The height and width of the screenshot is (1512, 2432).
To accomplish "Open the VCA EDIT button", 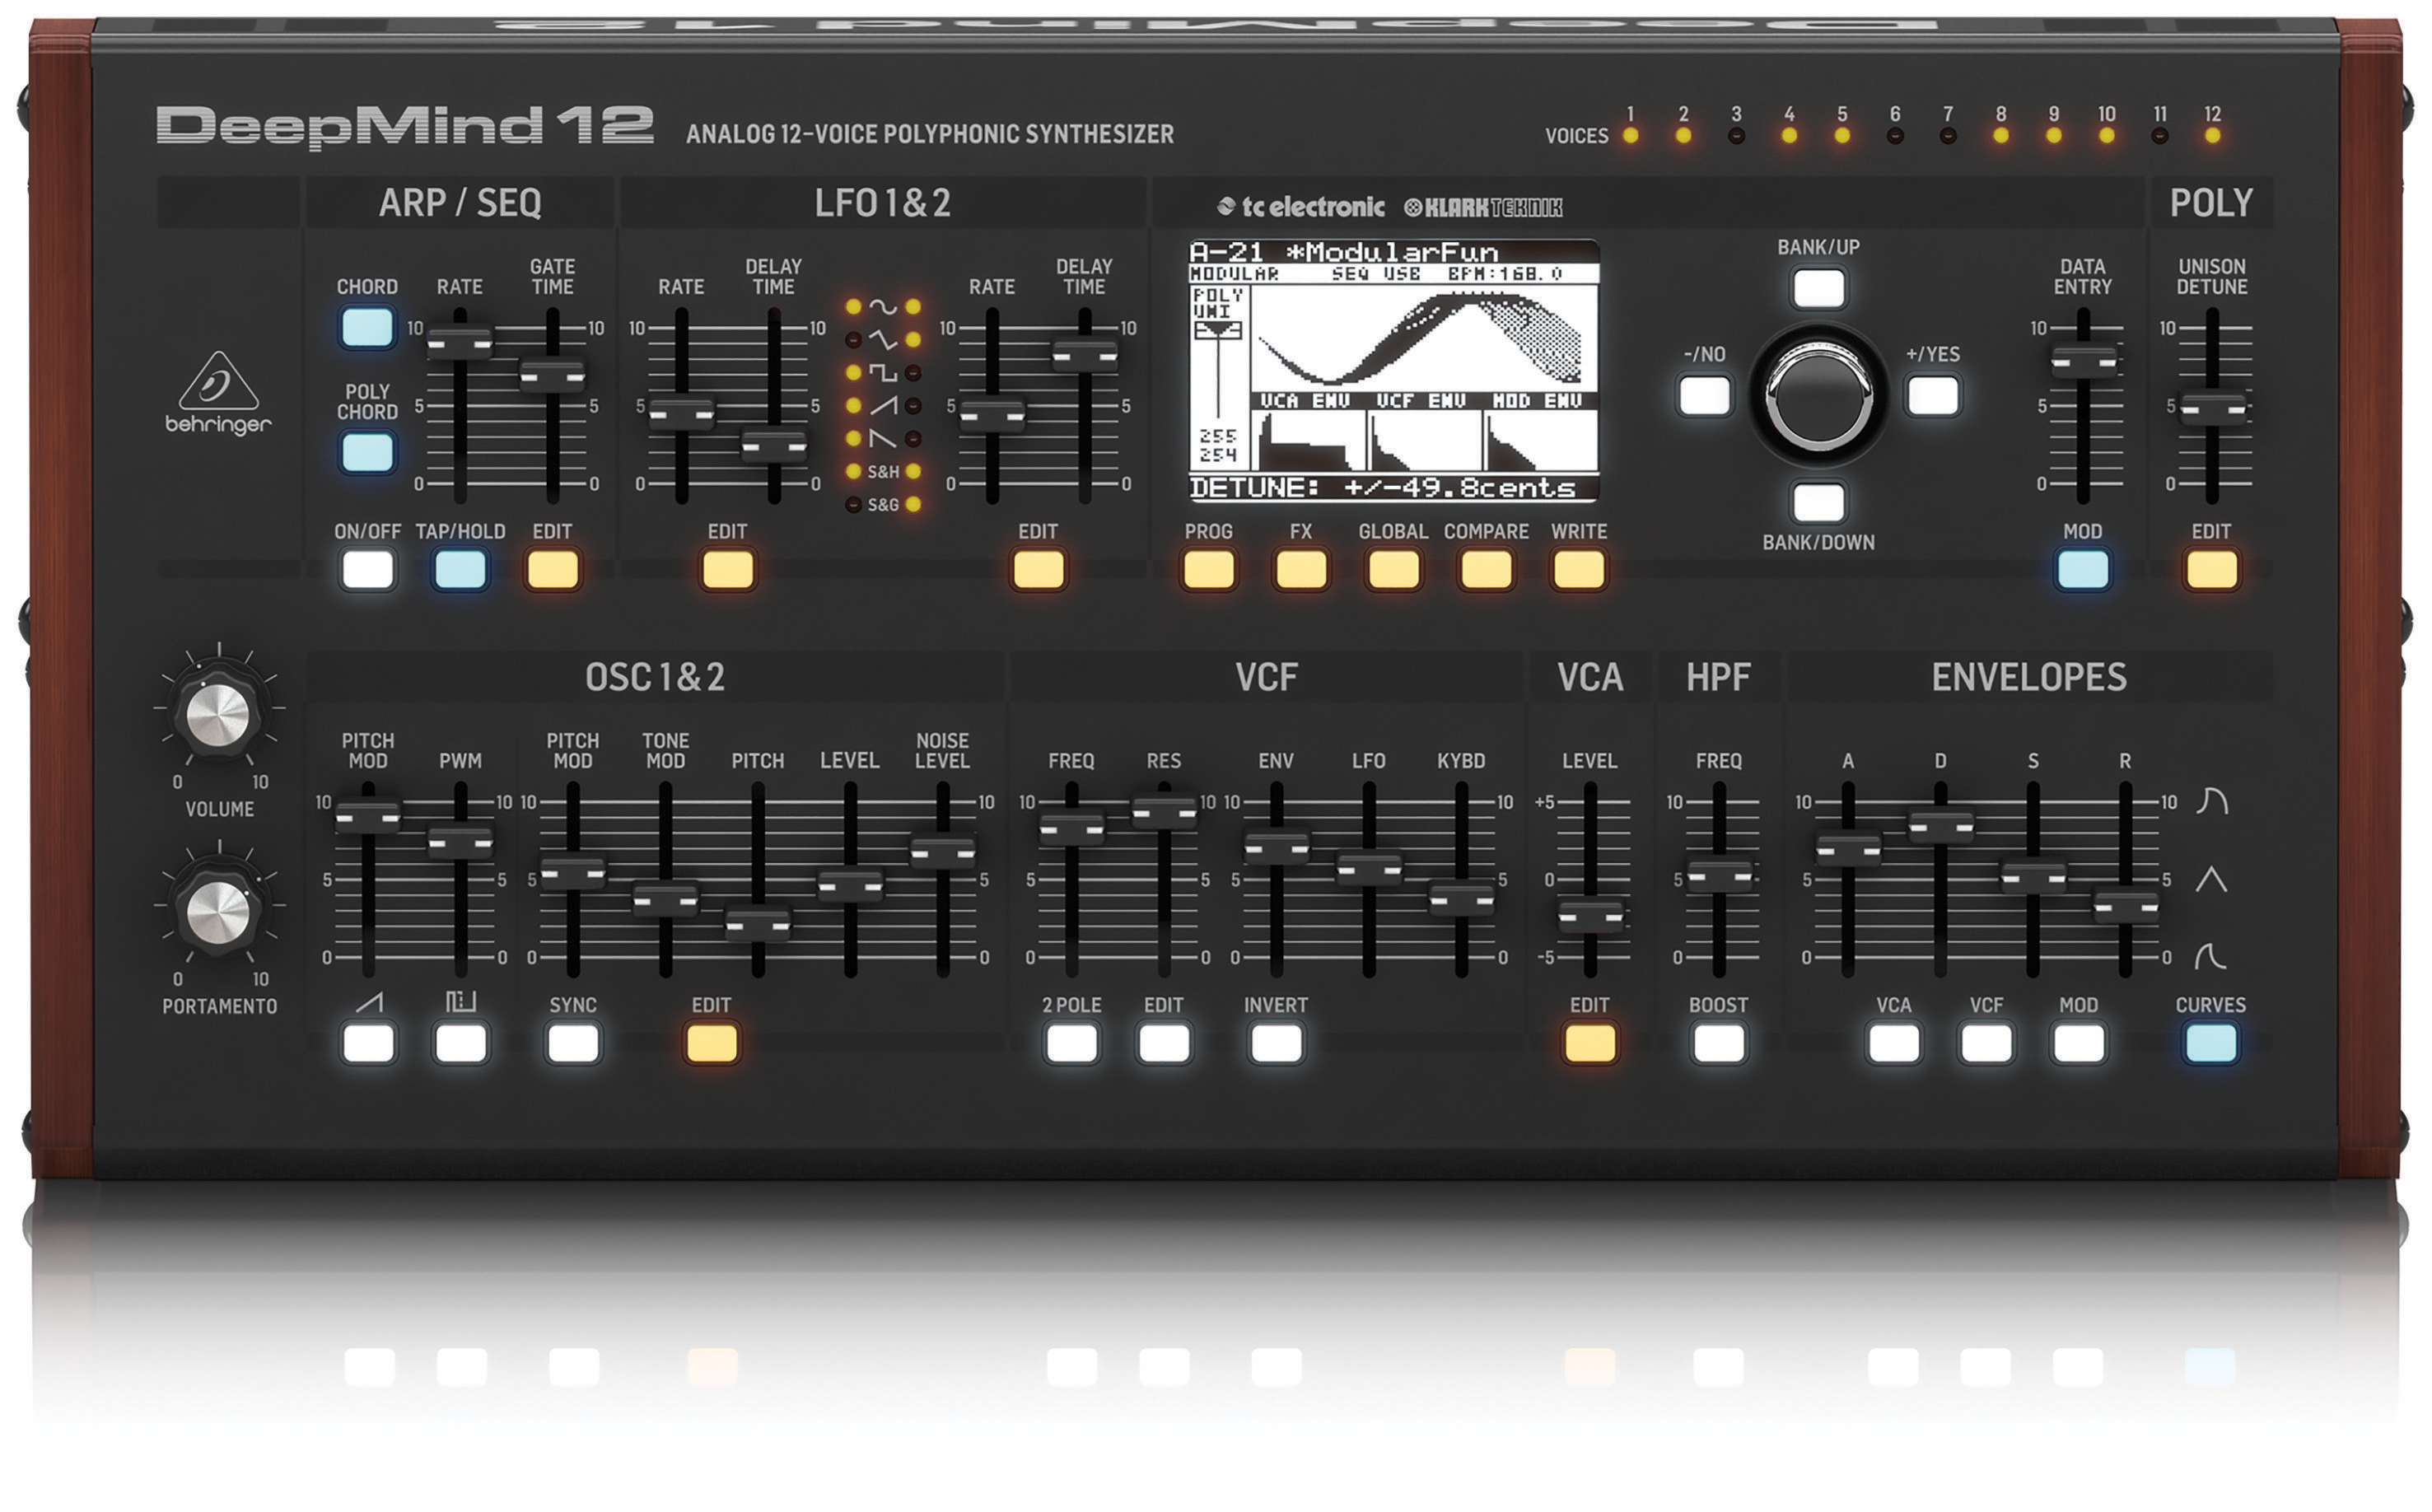I will 1589,1043.
